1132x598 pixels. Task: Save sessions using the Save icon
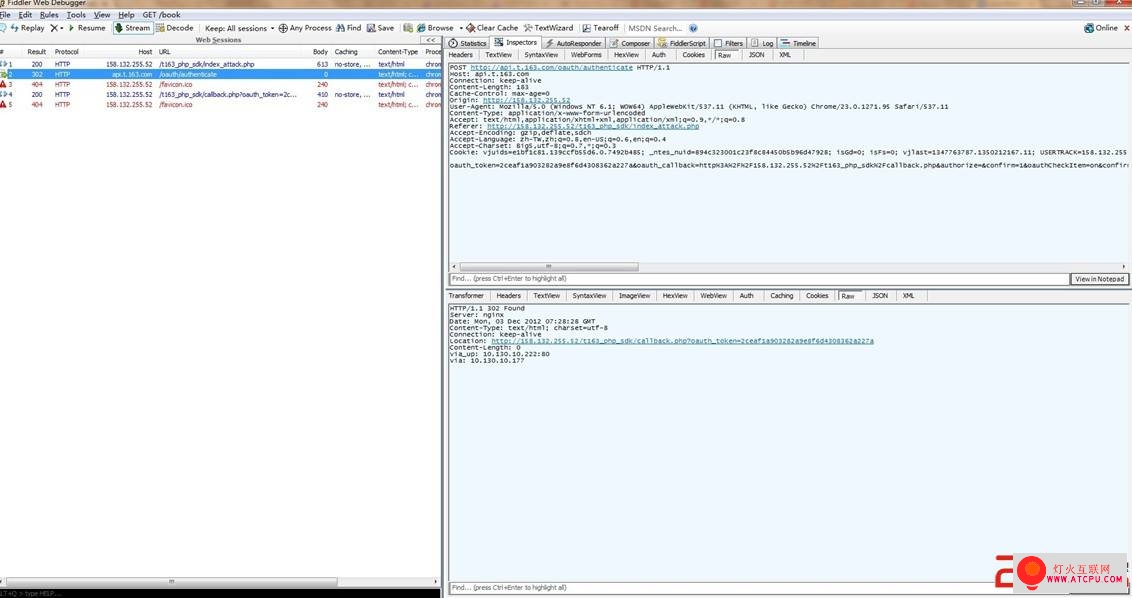tap(370, 28)
